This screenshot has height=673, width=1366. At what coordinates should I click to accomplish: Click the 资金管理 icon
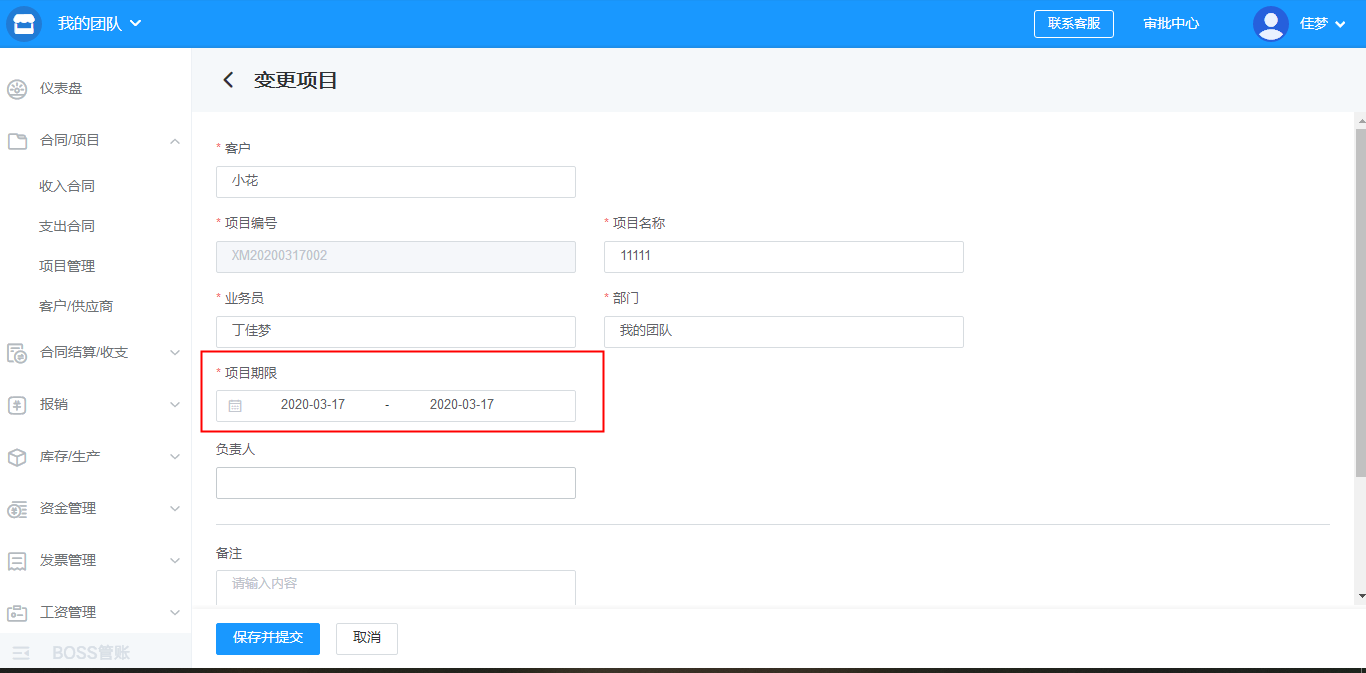point(17,509)
